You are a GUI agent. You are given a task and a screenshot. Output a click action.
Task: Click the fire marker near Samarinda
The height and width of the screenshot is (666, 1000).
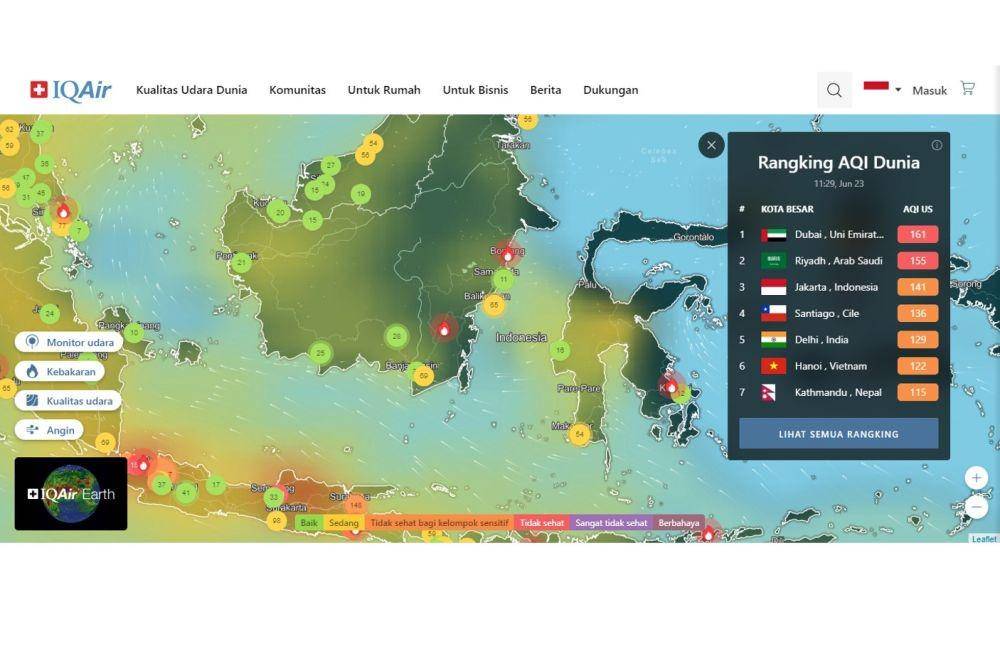click(508, 255)
